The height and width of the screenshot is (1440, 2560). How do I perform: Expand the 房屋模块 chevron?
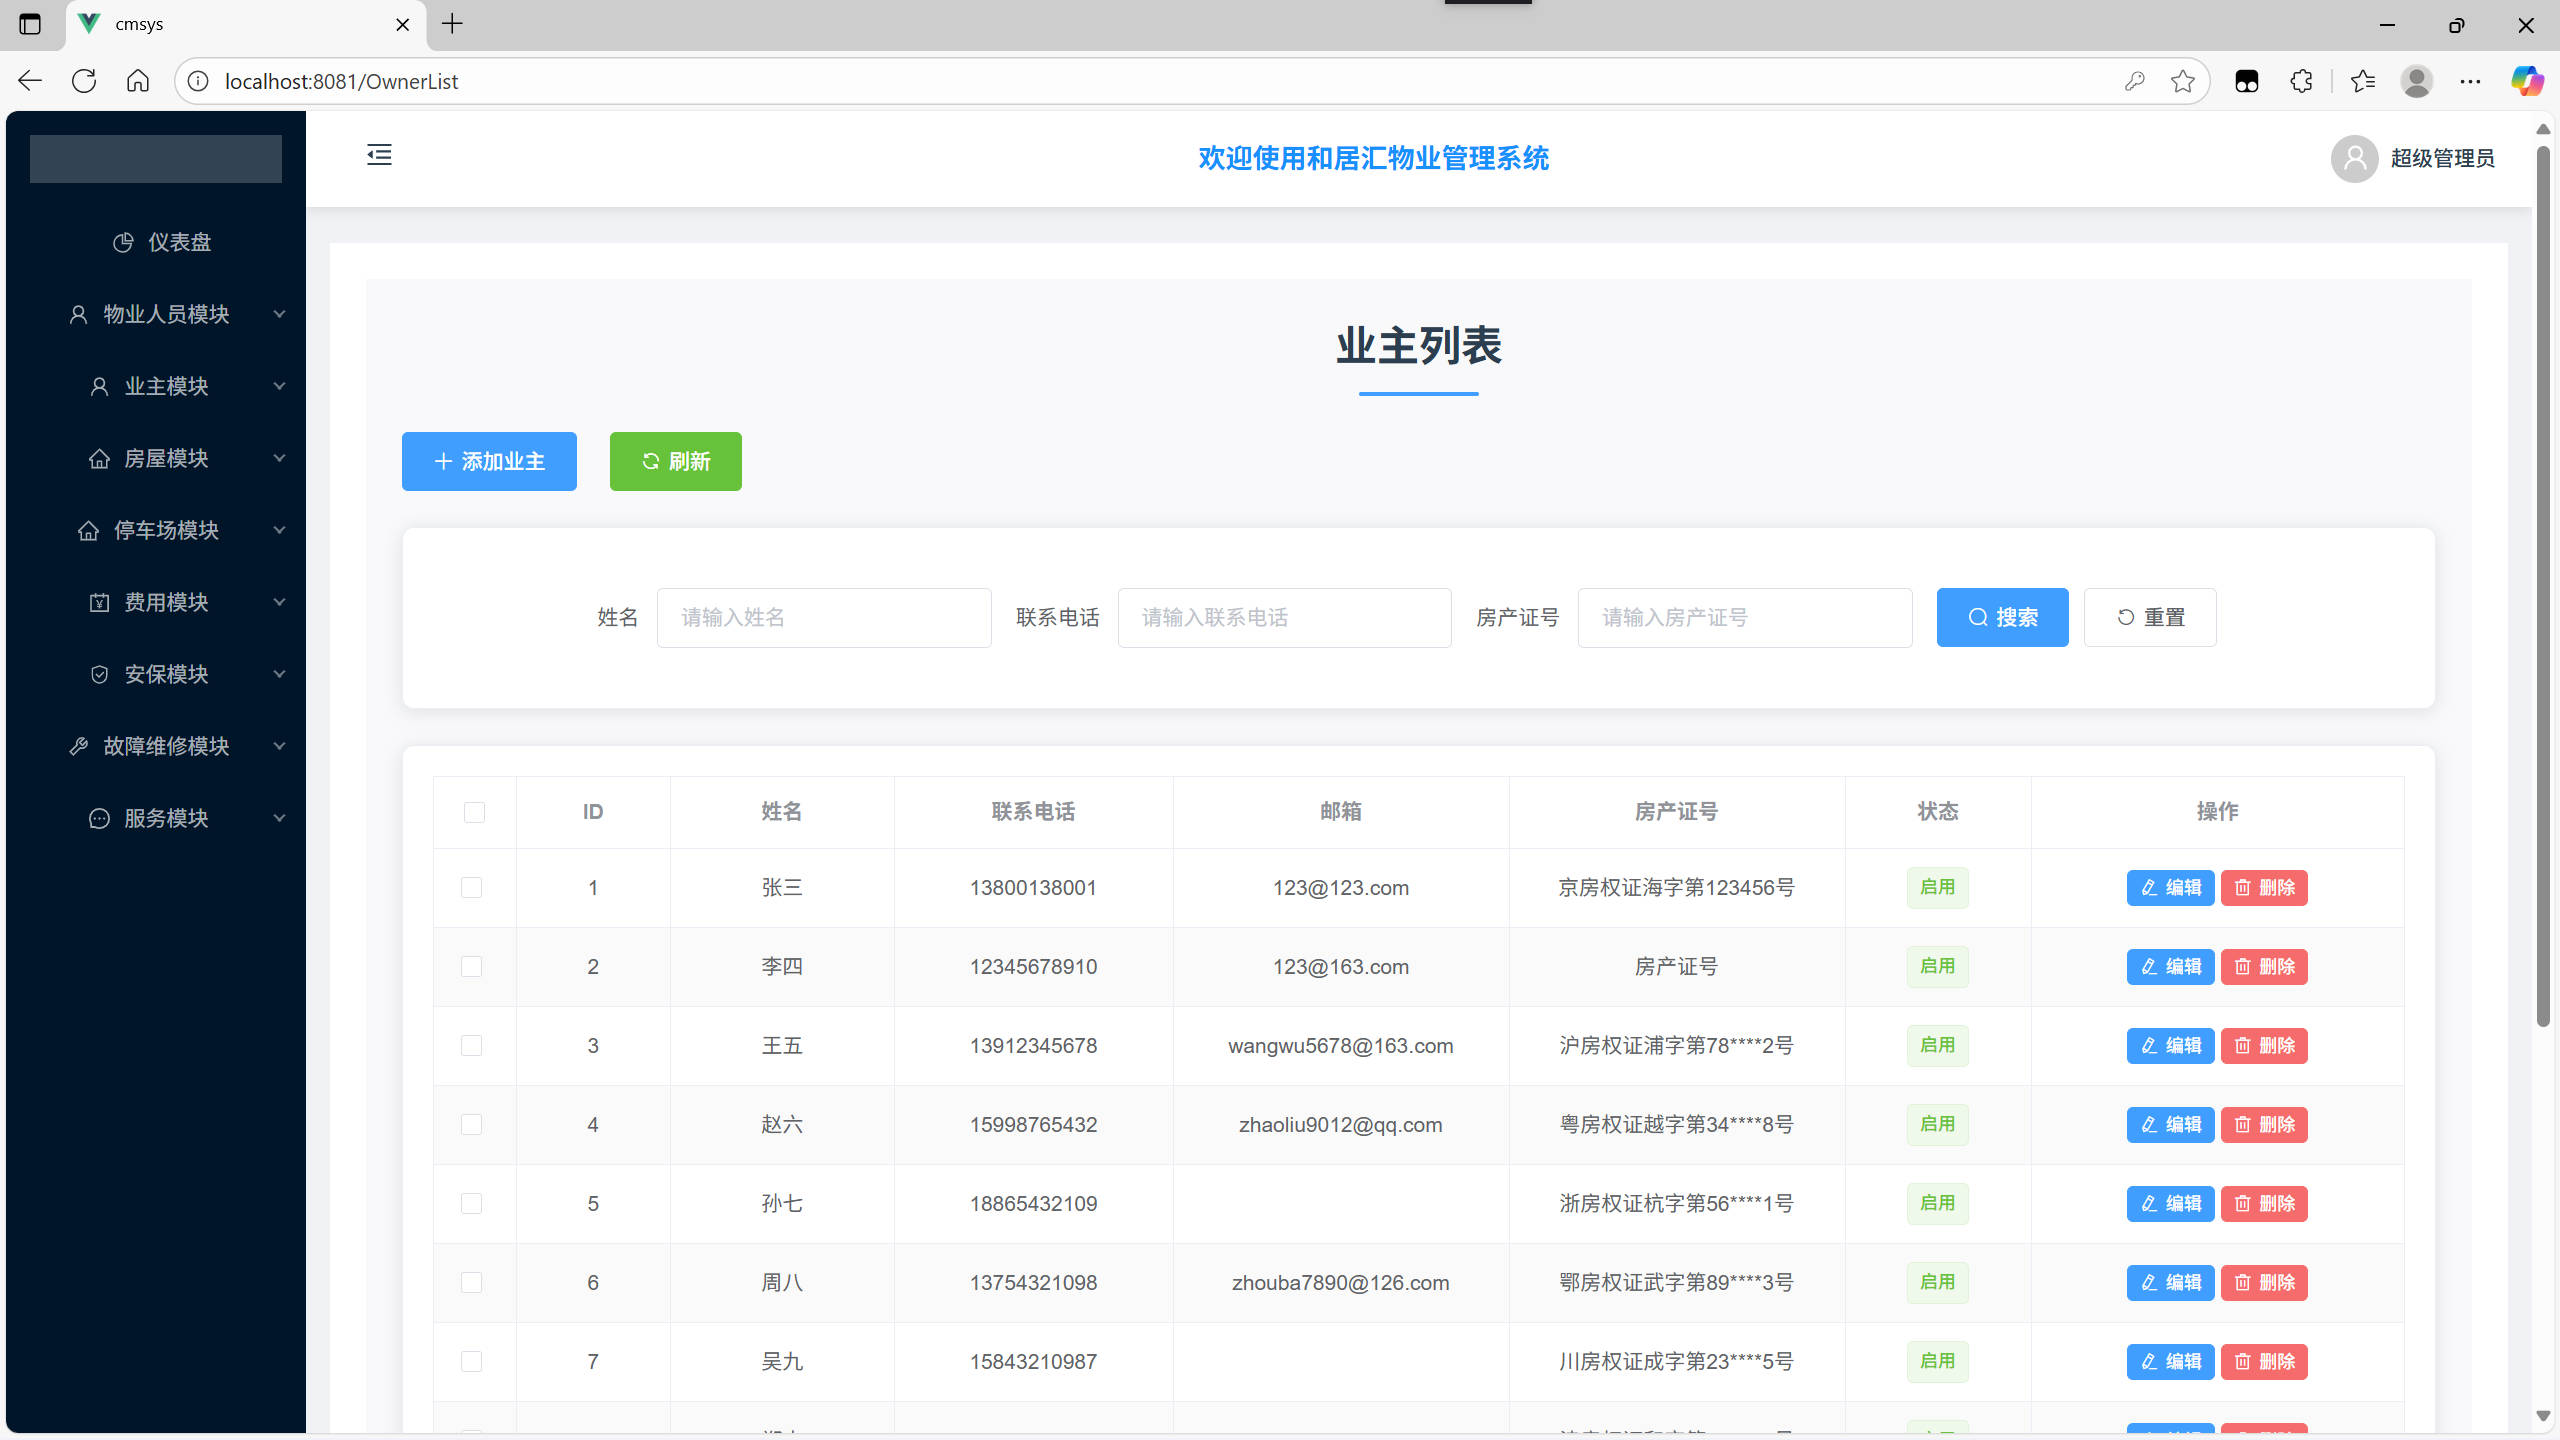(x=280, y=458)
